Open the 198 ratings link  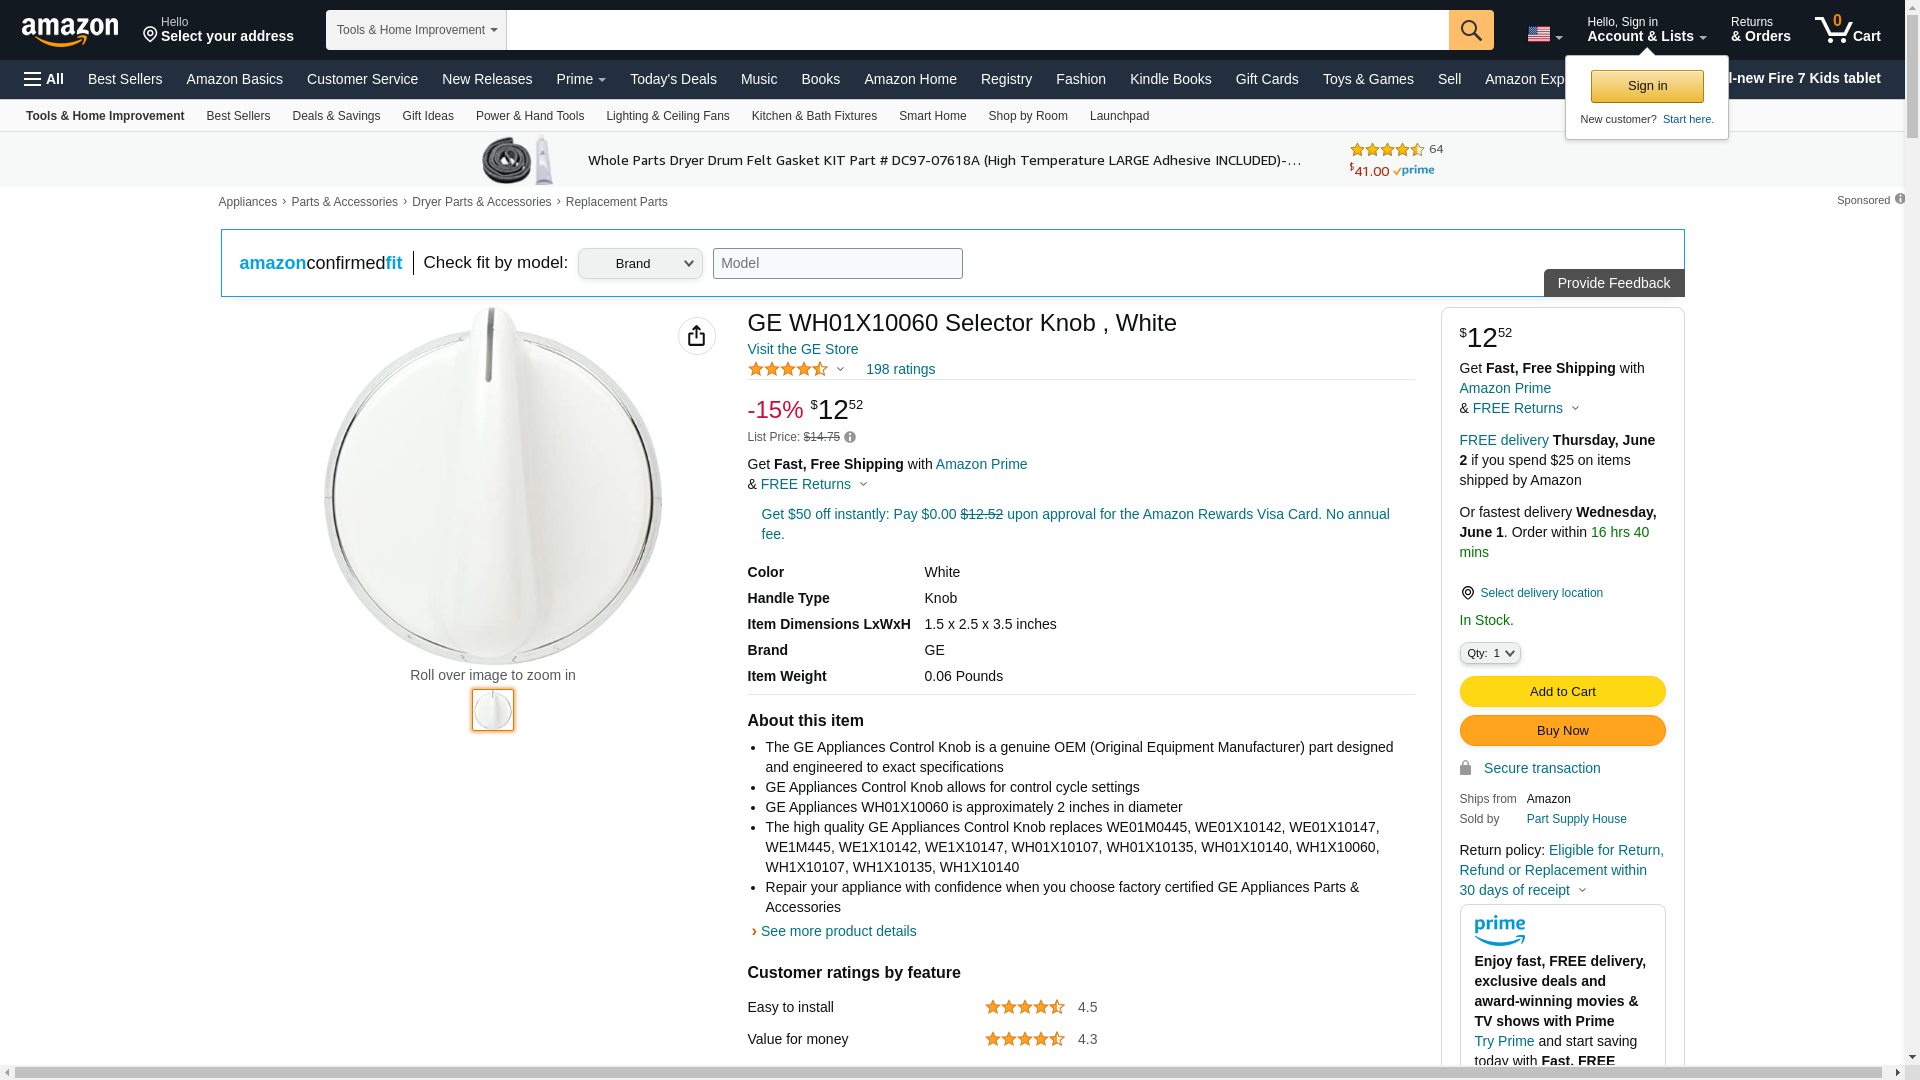[x=900, y=369]
